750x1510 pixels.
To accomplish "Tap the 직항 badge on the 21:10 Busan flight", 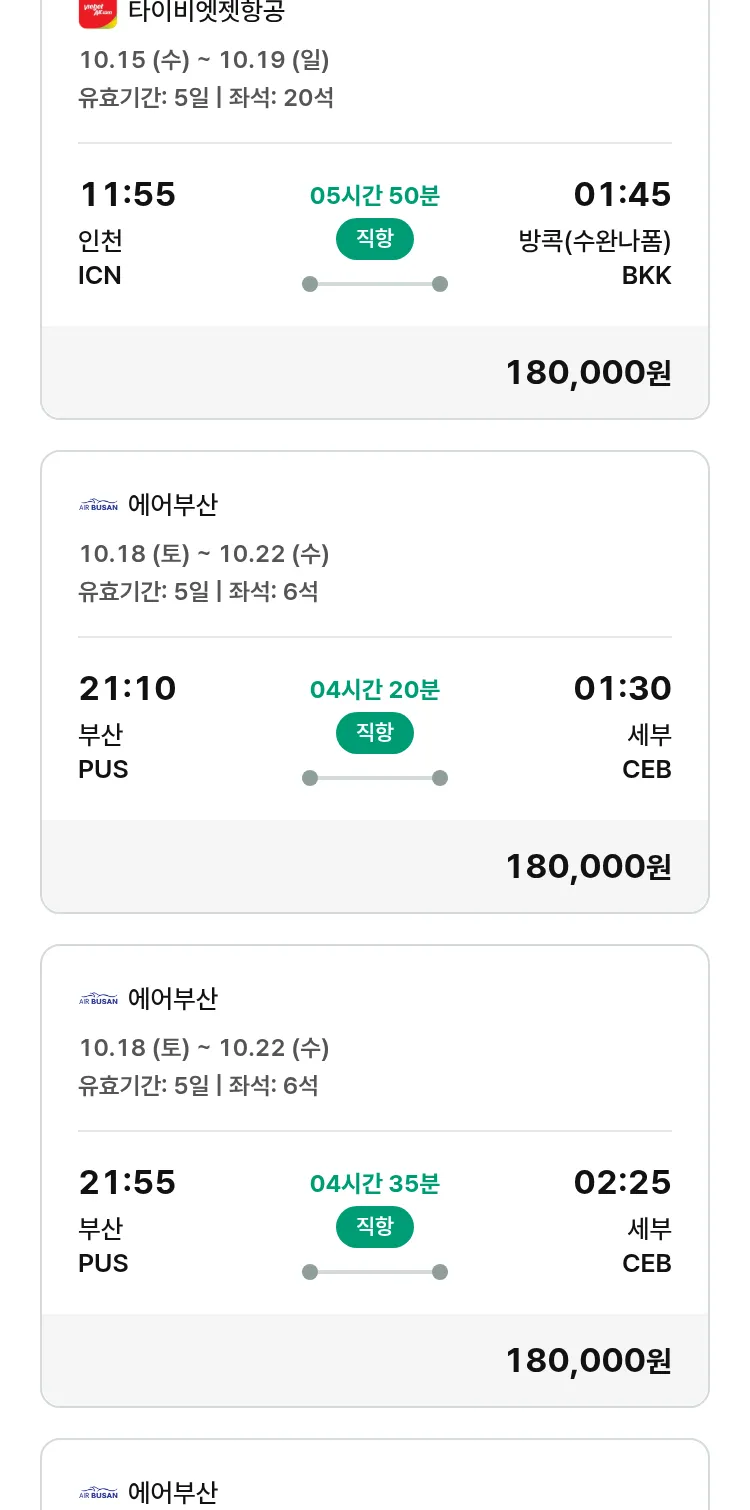I will pyautogui.click(x=375, y=733).
